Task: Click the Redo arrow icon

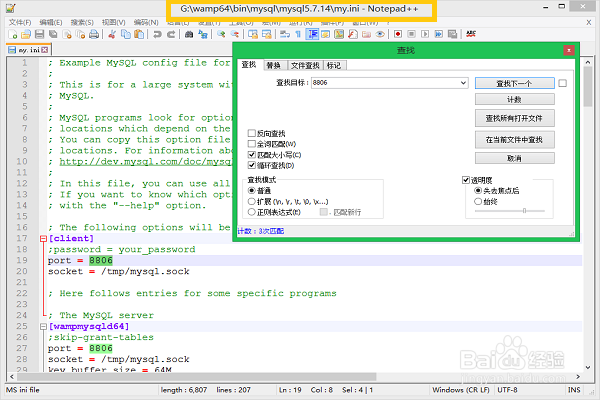Action: 171,34
